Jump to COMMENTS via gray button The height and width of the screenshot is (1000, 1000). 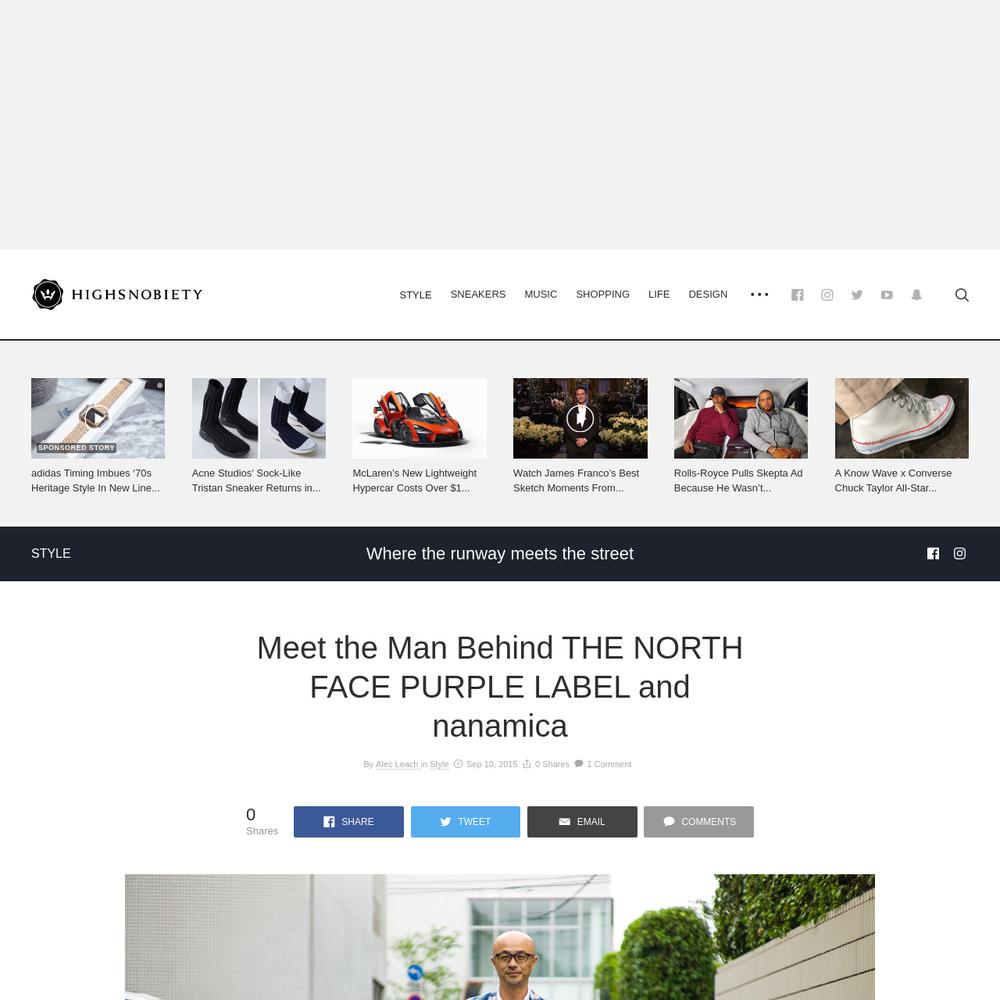point(698,821)
